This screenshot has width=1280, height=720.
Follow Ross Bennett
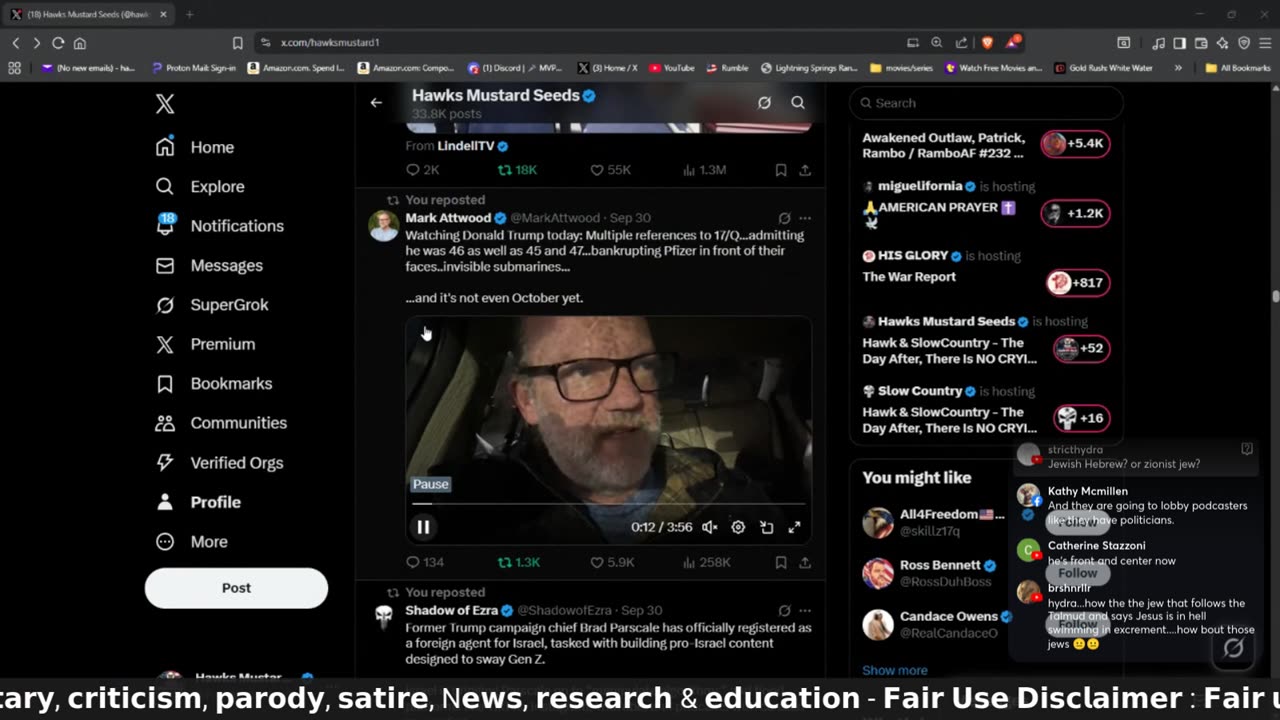tap(1078, 573)
